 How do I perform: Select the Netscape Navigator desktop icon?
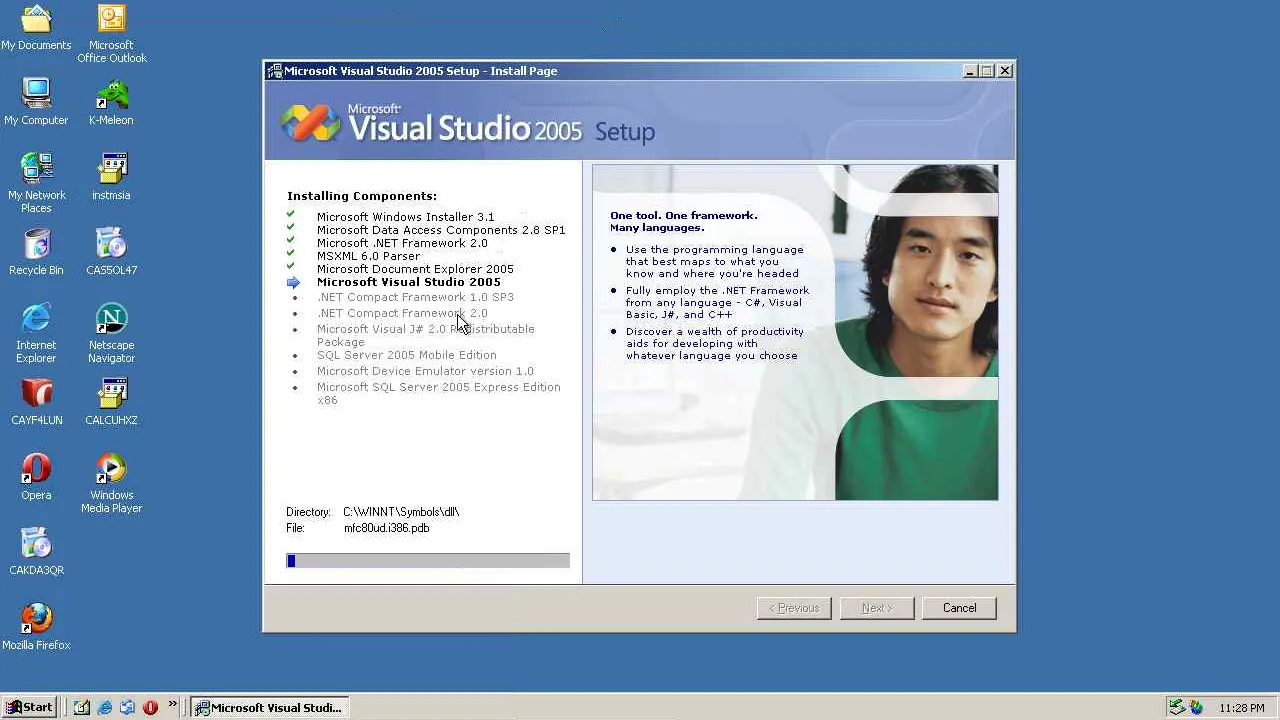111,332
